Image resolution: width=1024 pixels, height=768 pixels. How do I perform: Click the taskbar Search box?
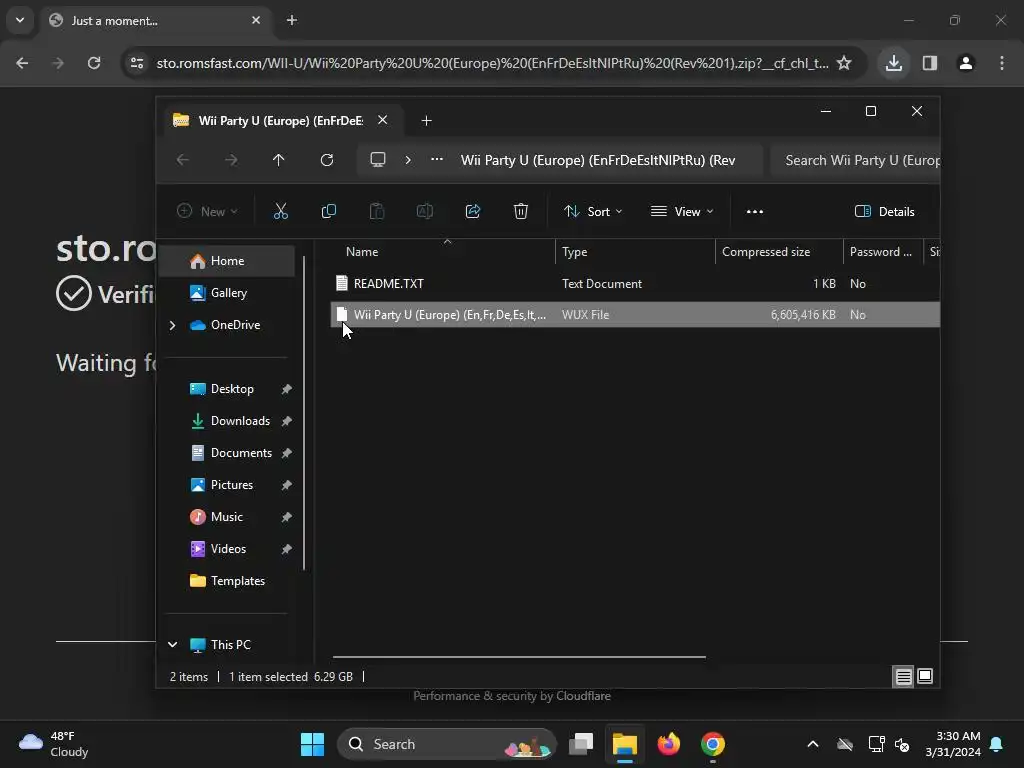pos(447,744)
